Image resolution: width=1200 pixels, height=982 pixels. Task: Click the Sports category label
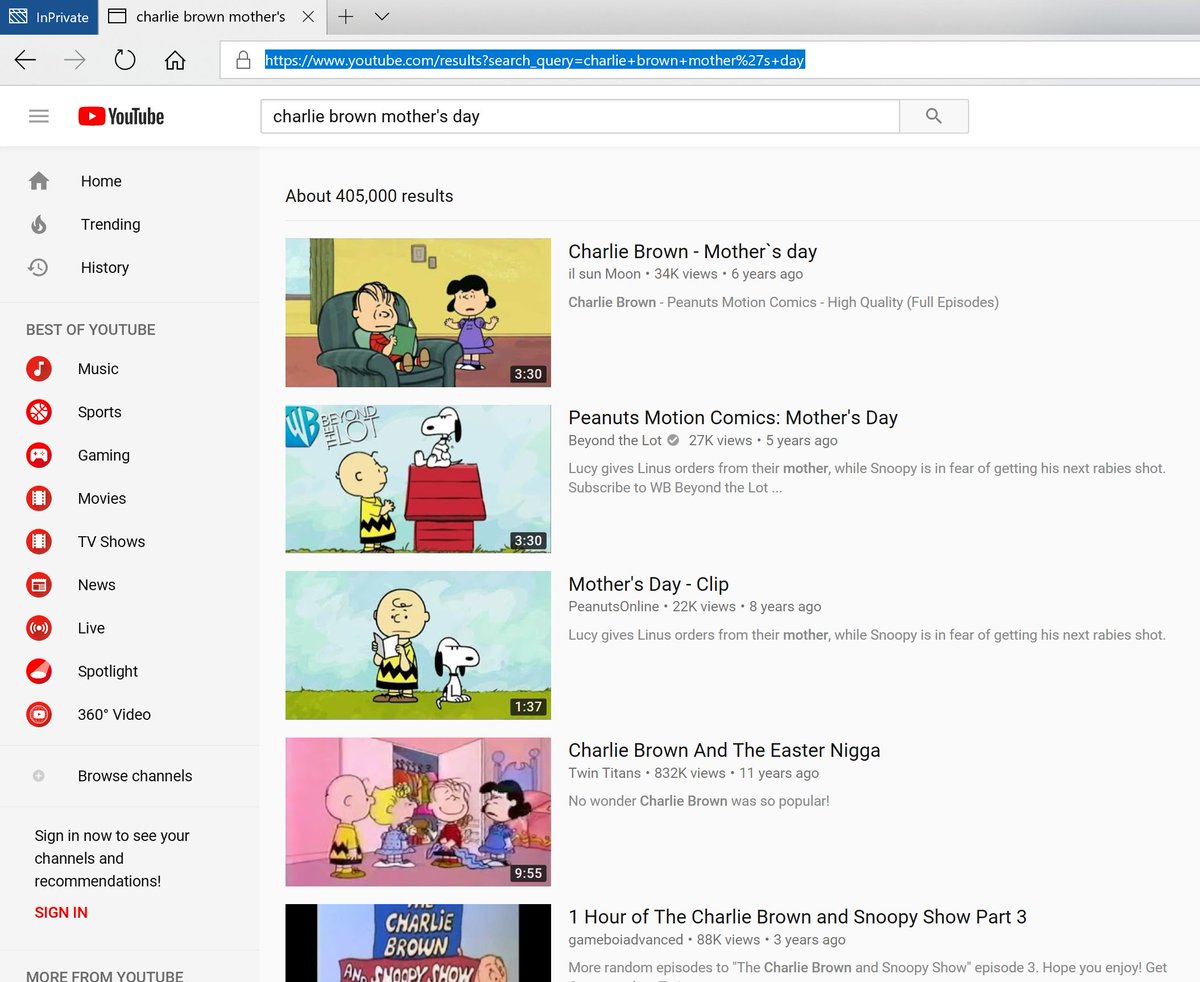99,412
